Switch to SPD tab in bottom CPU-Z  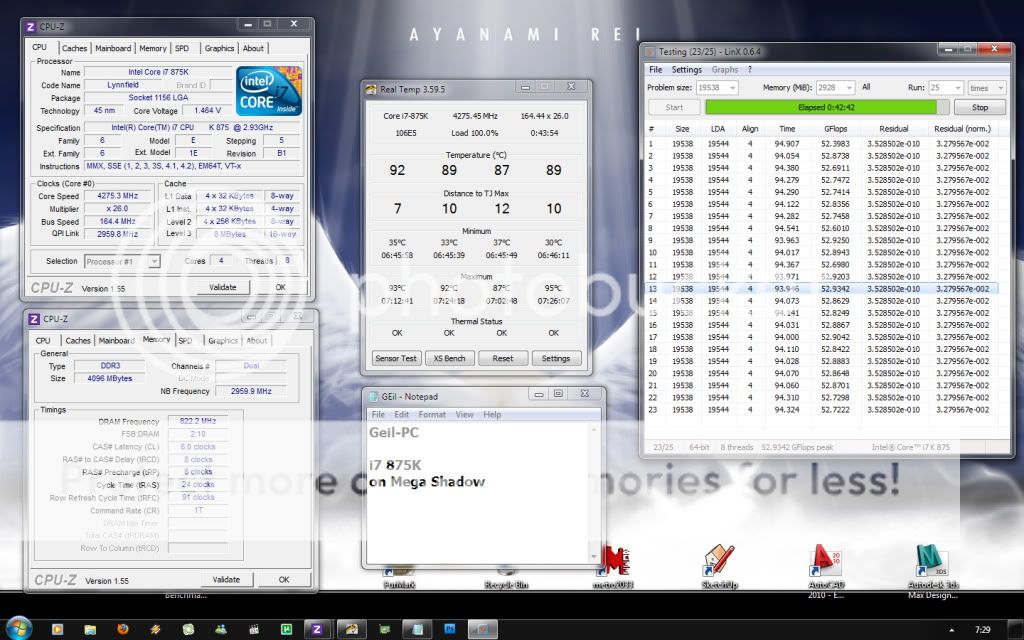[x=185, y=341]
